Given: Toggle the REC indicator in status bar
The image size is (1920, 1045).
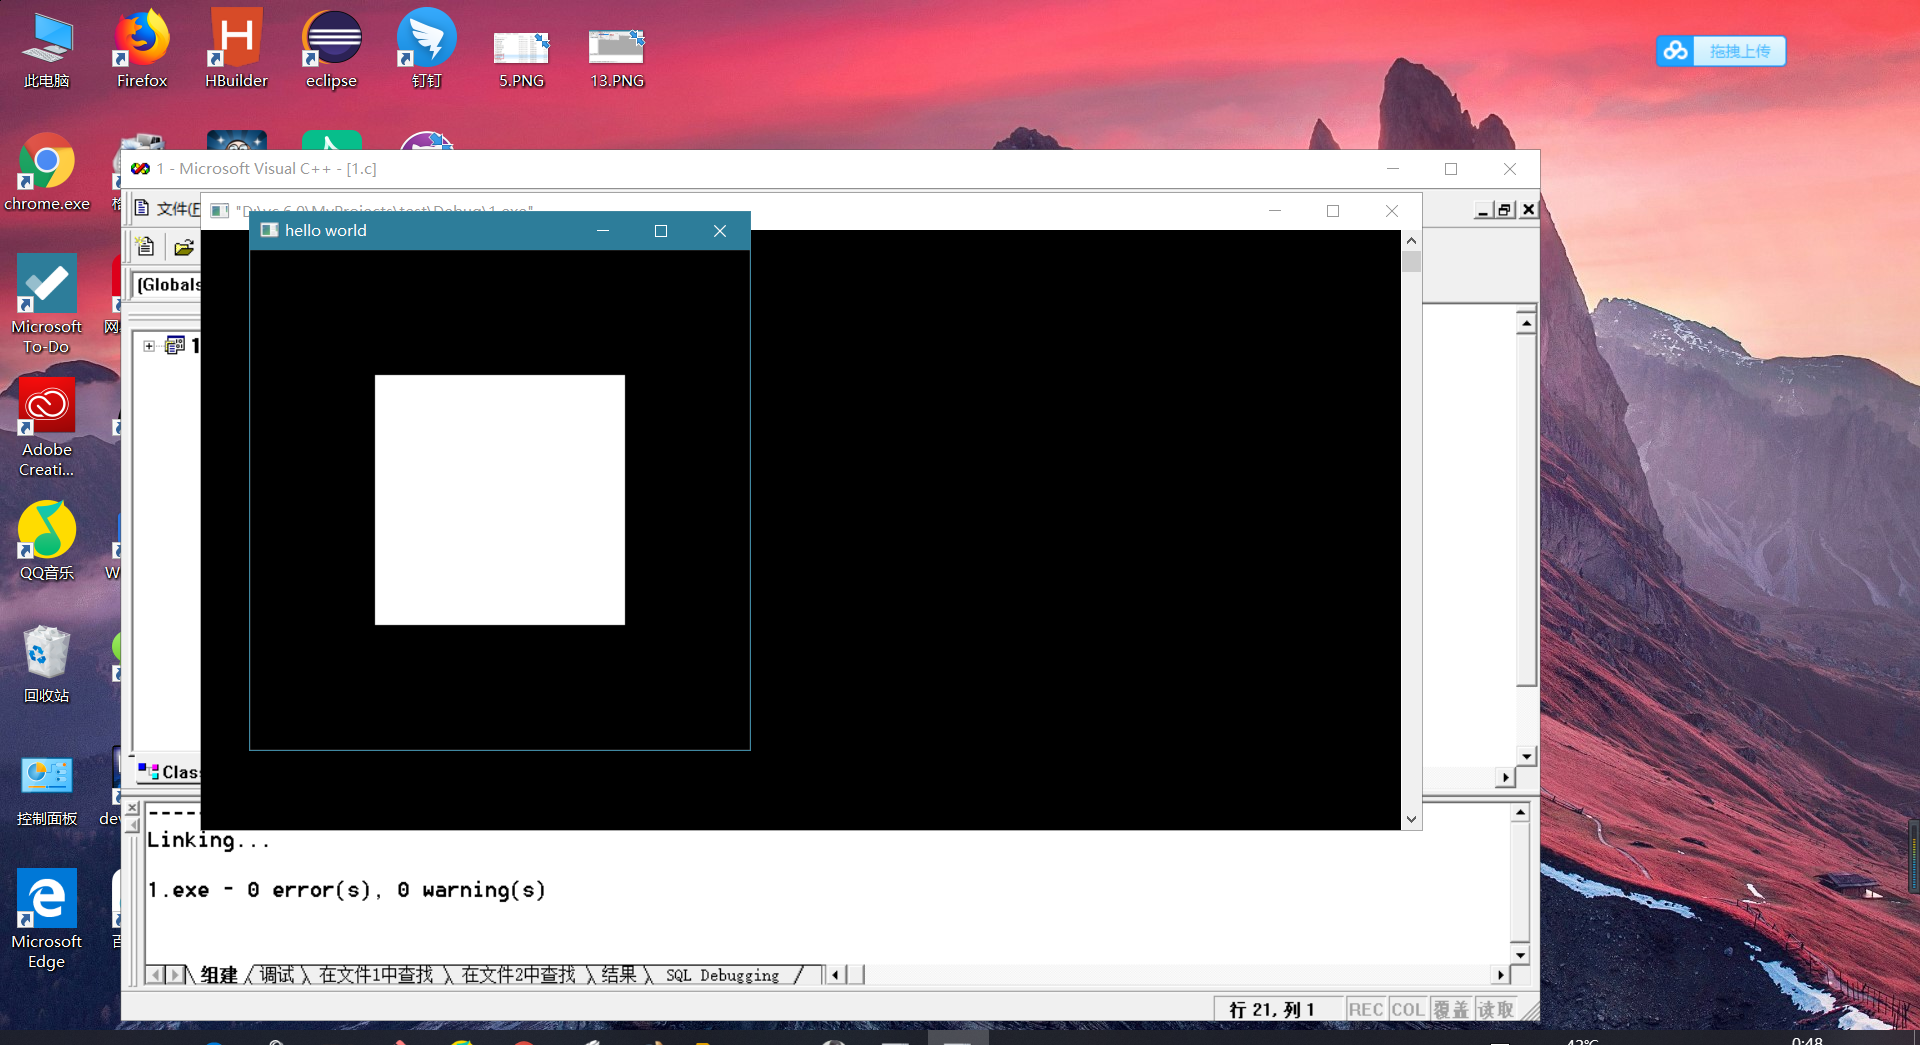Looking at the screenshot, I should click(x=1365, y=1009).
